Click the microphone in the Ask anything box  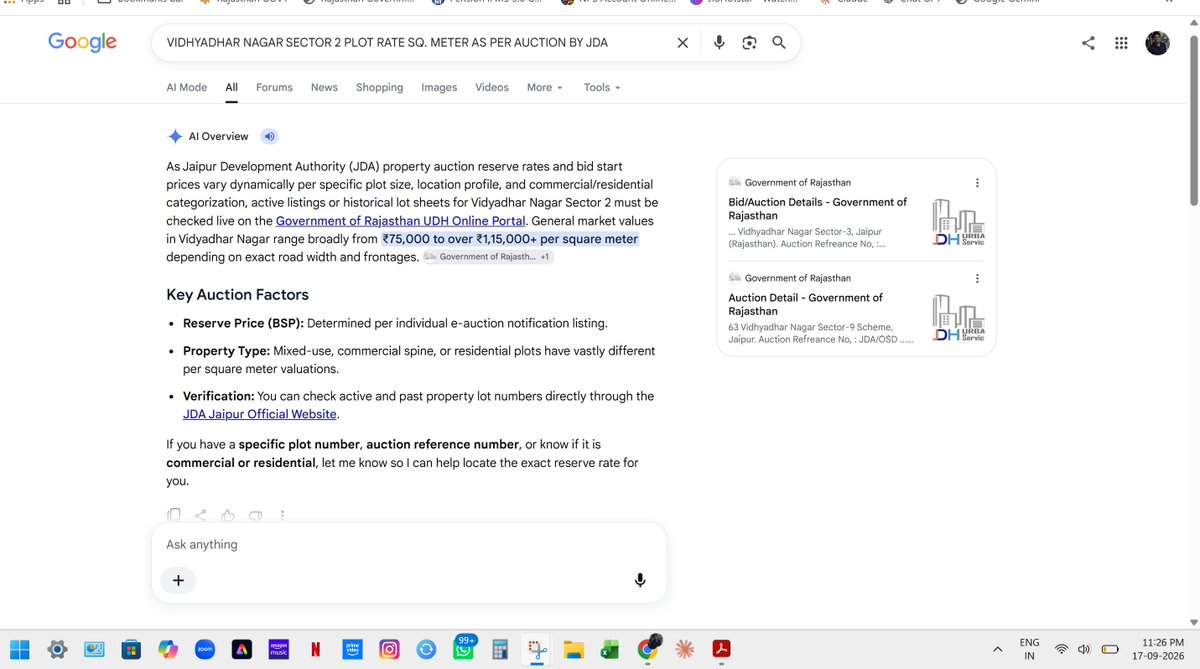tap(640, 580)
